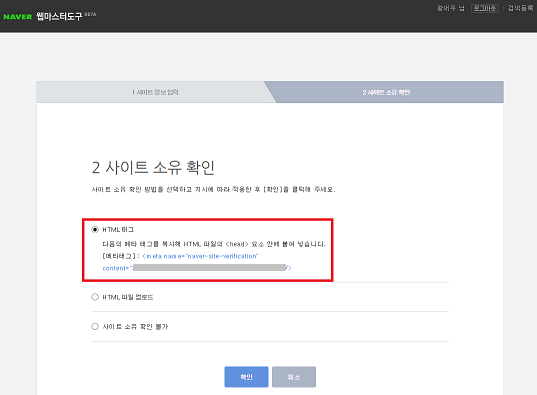Viewport: 537px width, 395px height.
Task: Open the 웹마스터도구 home title link
Action: [59, 16]
